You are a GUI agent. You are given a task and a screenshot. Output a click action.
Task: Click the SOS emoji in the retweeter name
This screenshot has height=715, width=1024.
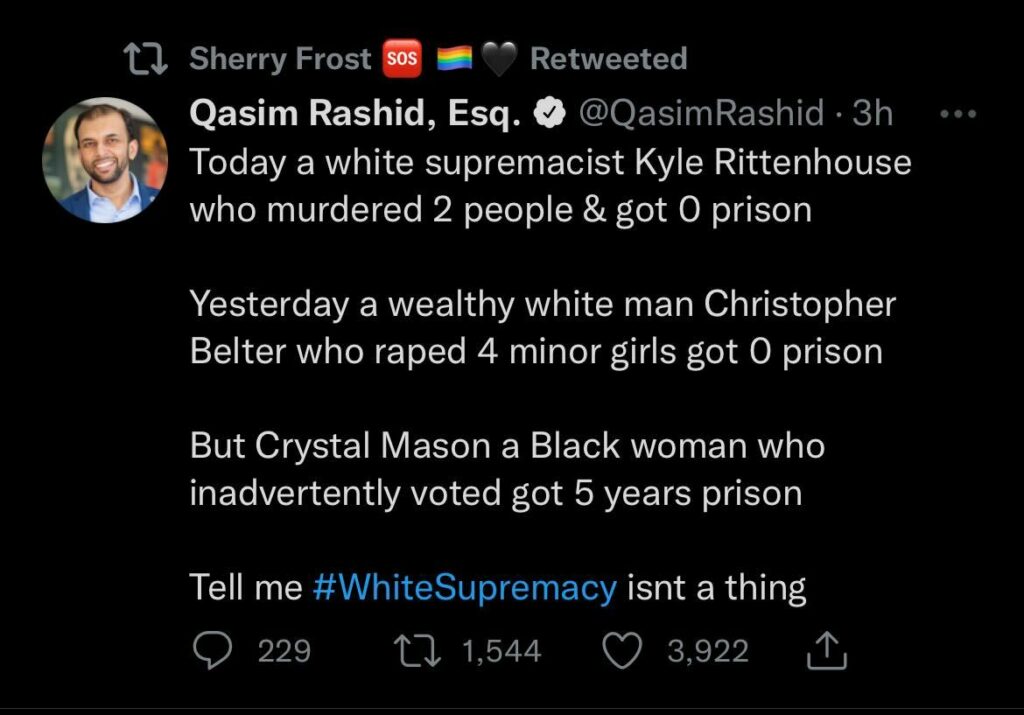pos(402,59)
